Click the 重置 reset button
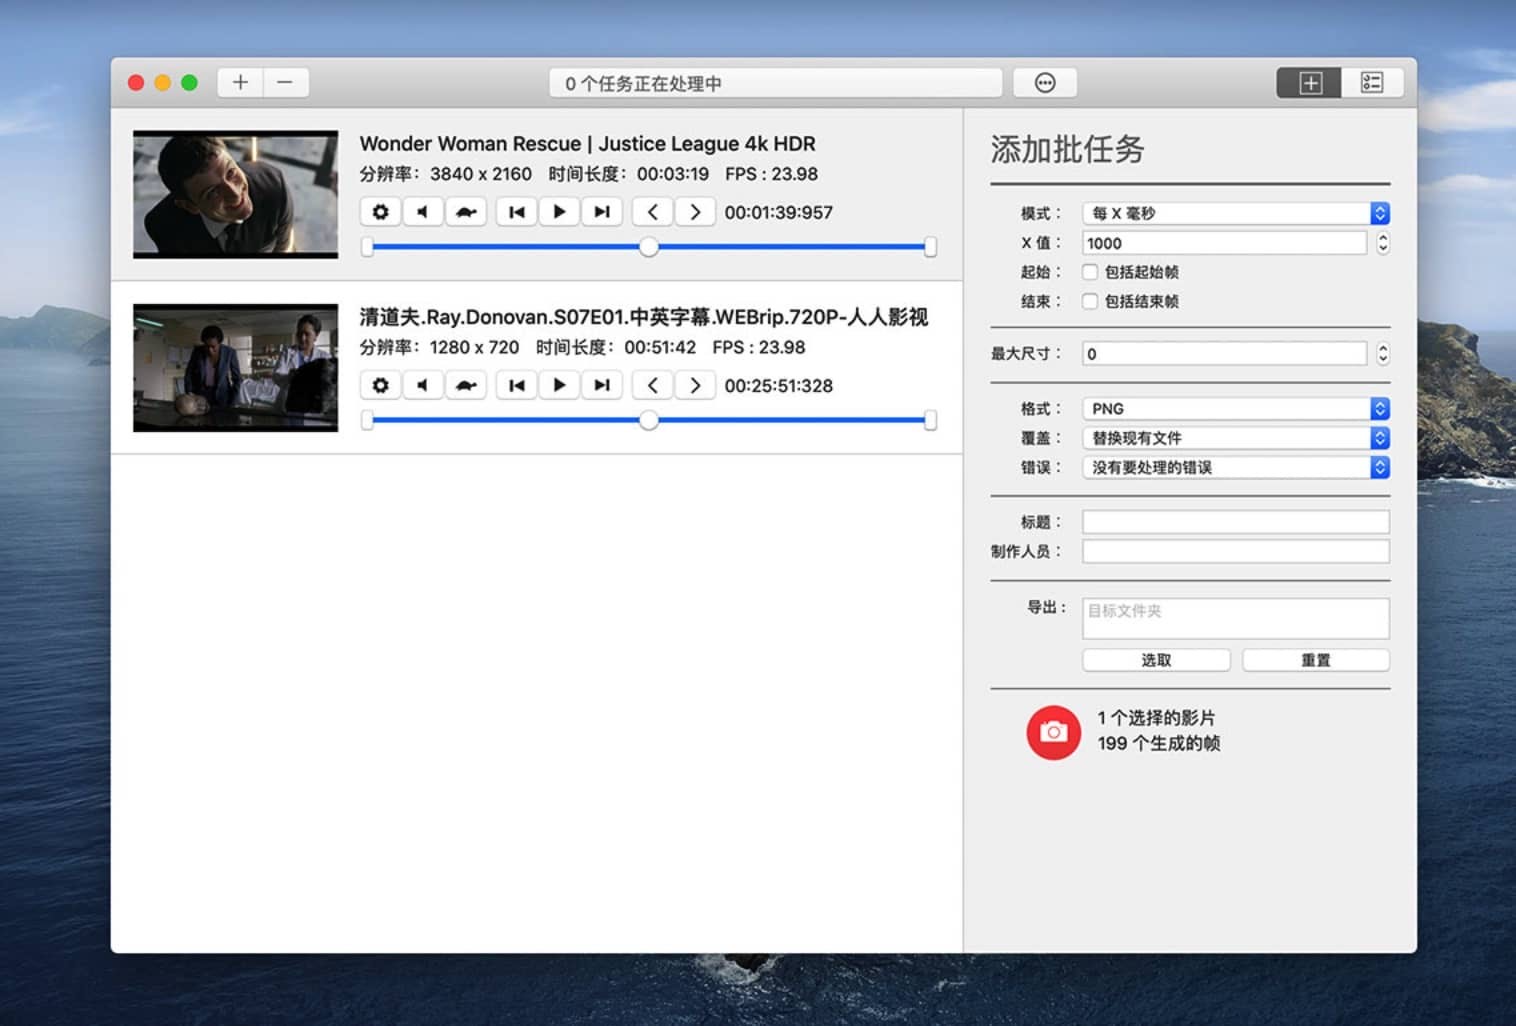 1315,660
